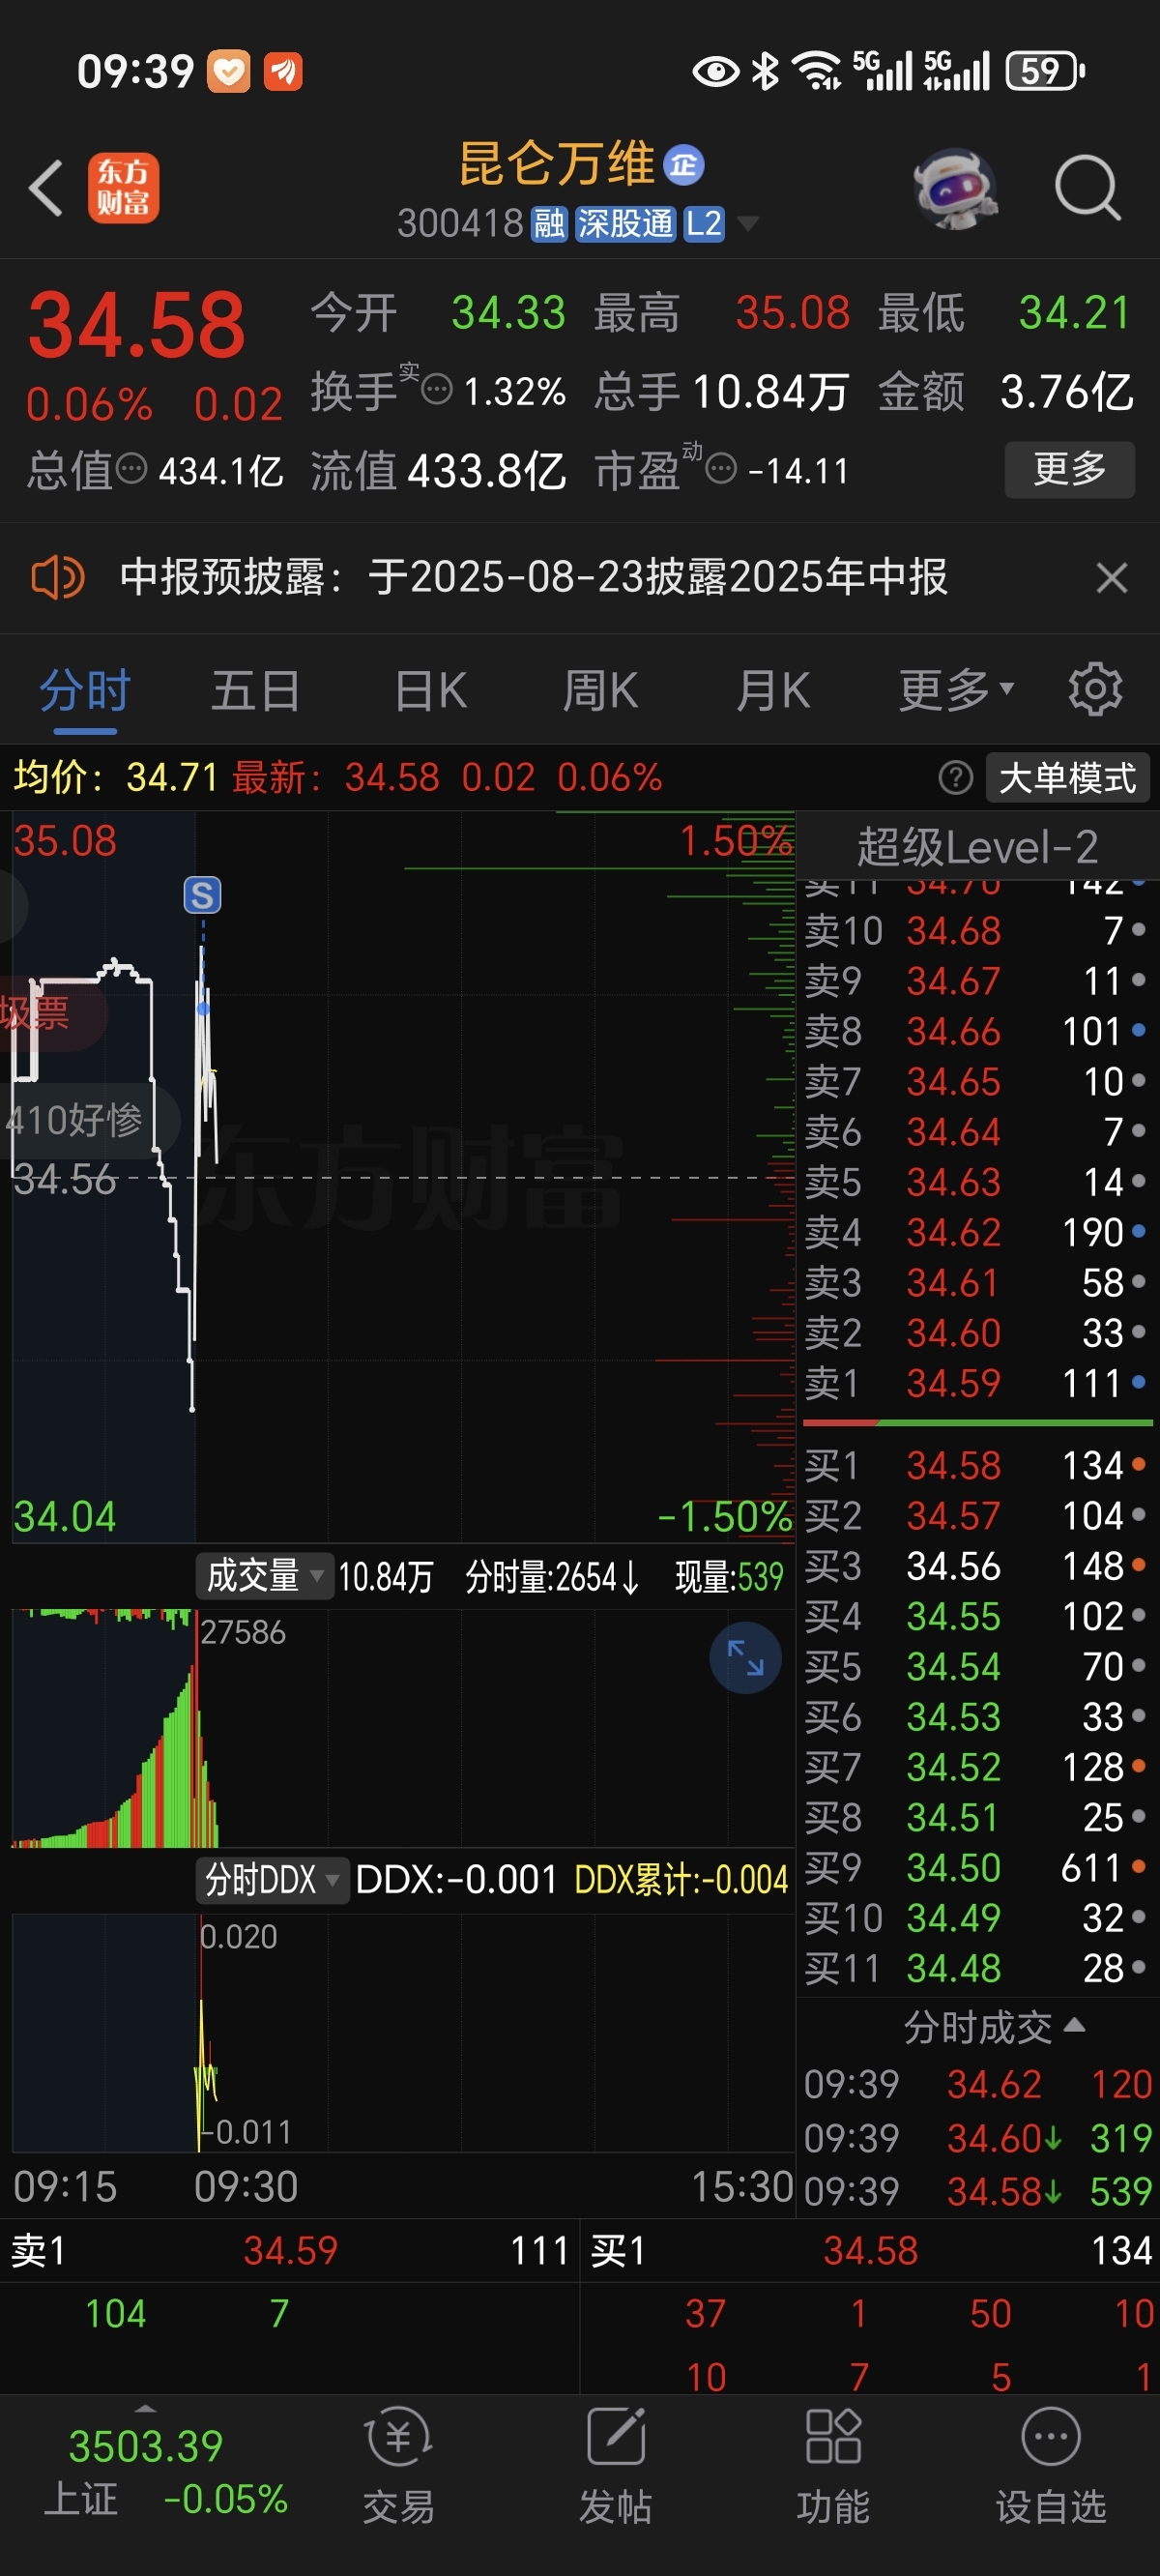Open the 东方财富 logo home icon
Screen dimensions: 1160x2576
[x=123, y=187]
